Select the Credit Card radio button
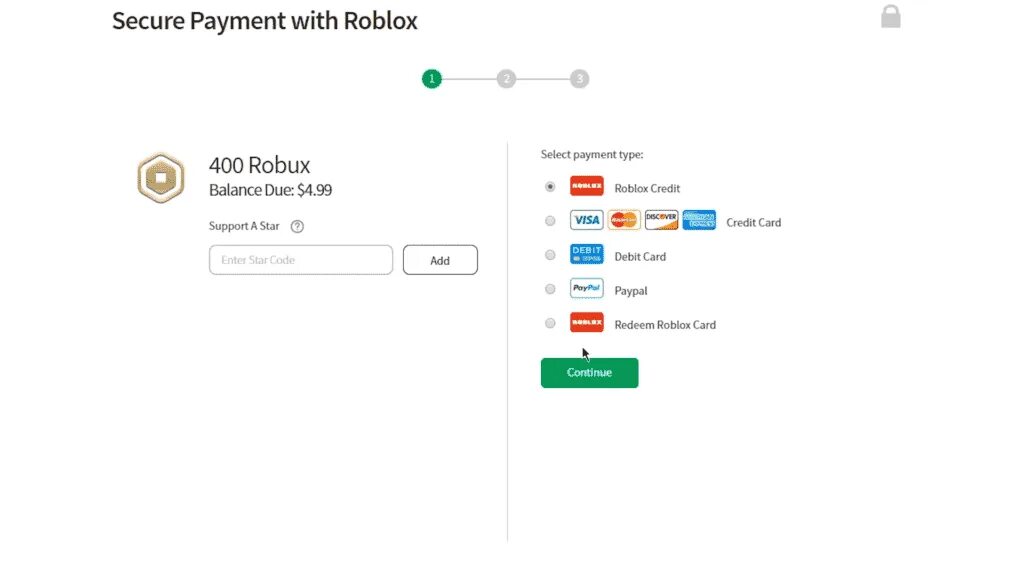This screenshot has height=576, width=1024. coord(550,221)
